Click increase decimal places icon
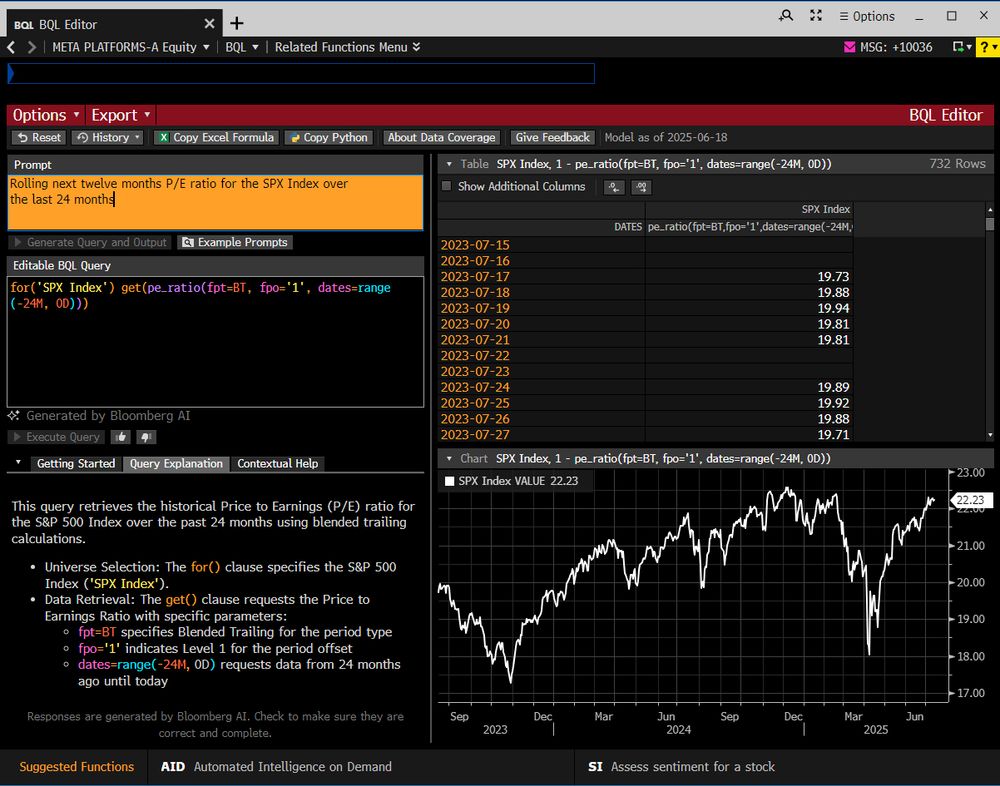 641,187
